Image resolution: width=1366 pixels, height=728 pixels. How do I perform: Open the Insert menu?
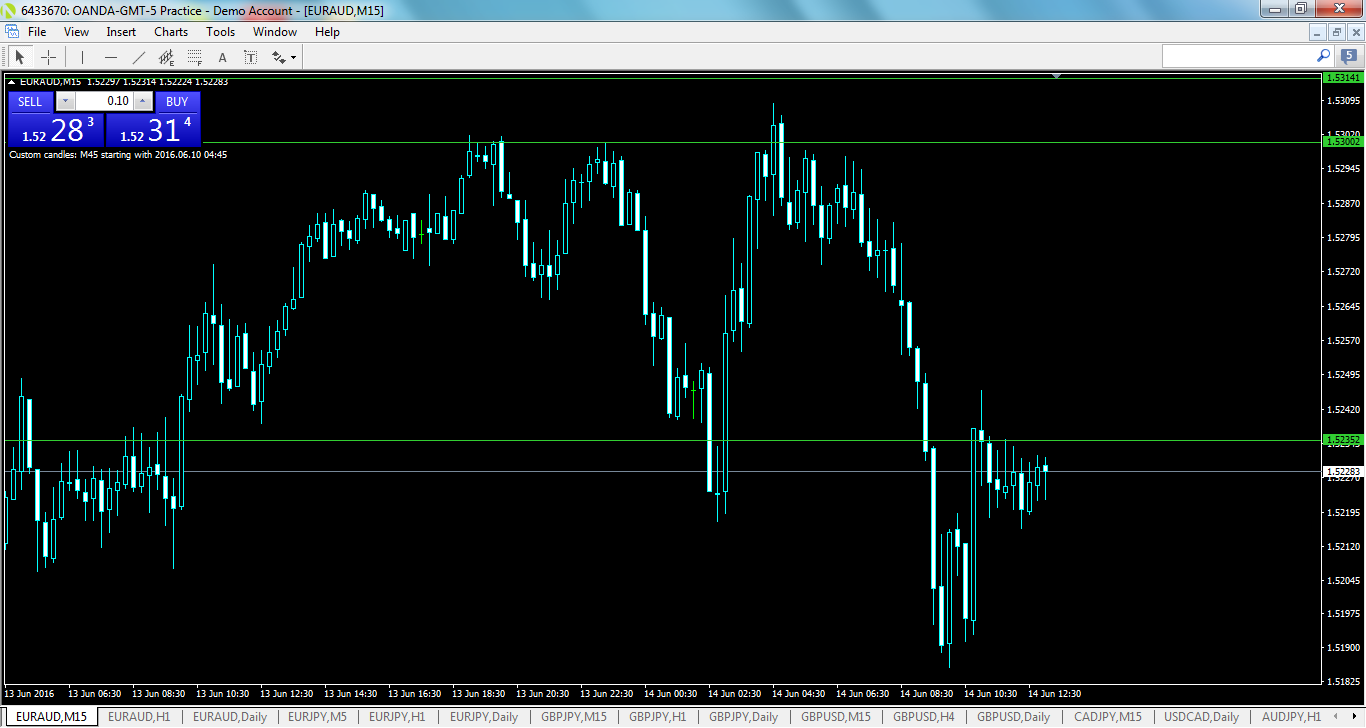tap(120, 31)
